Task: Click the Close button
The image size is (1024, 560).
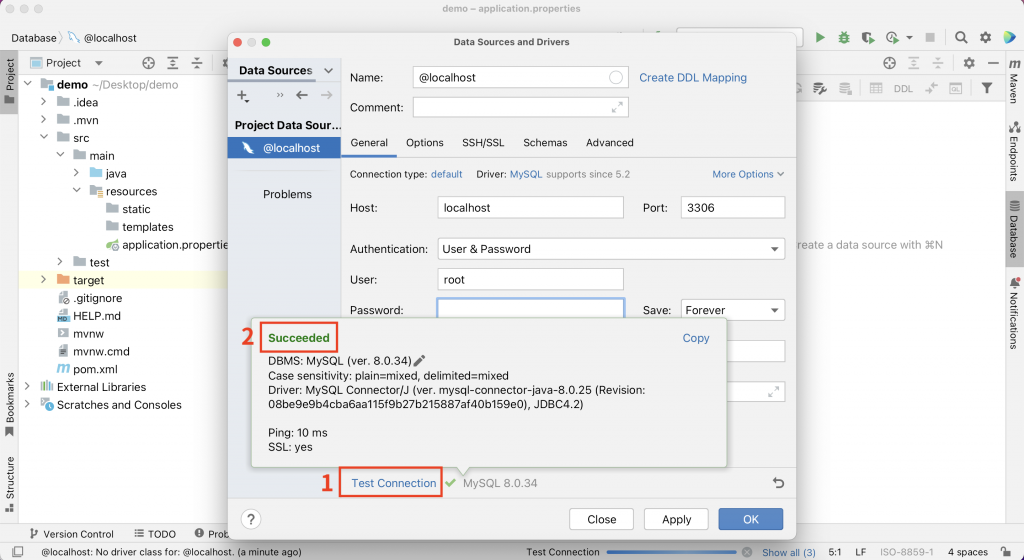Action: tap(601, 520)
